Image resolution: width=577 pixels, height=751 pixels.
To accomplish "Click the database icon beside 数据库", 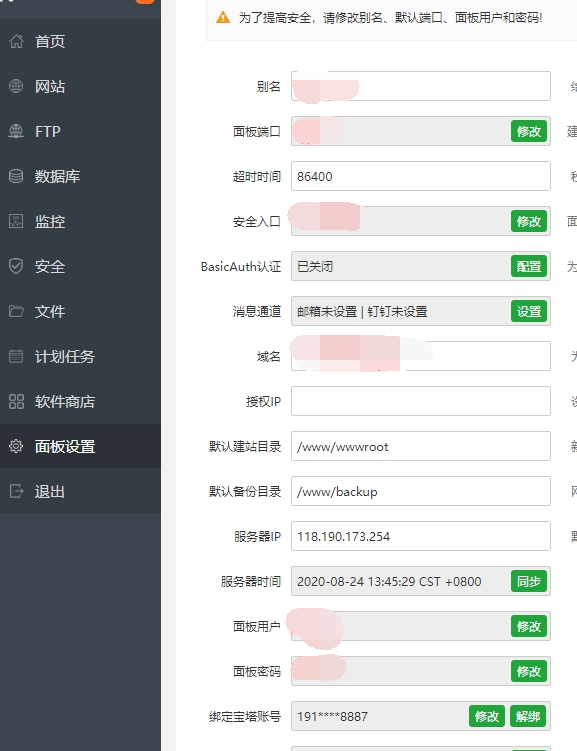I will [x=16, y=176].
